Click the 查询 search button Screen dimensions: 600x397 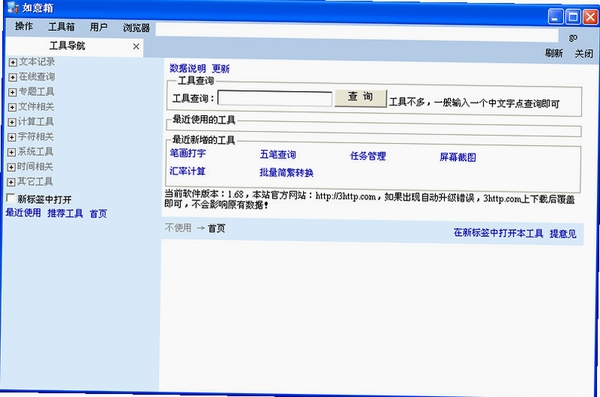360,98
